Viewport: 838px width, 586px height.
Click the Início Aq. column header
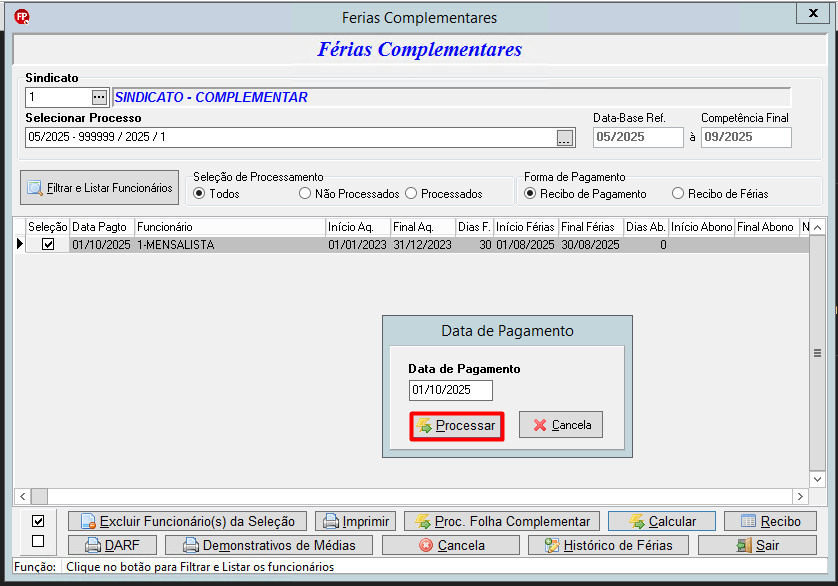point(358,227)
